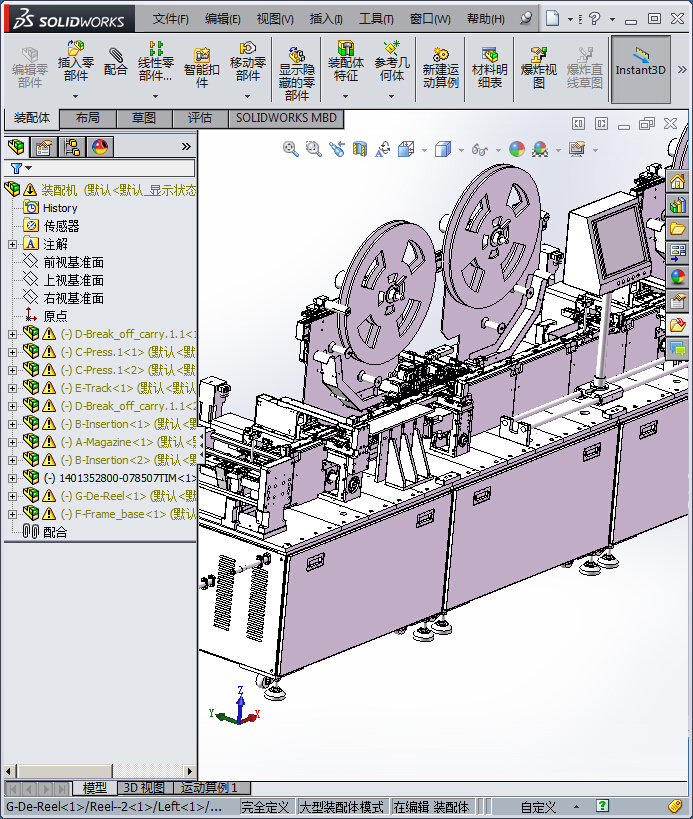Viewport: 693px width, 819px height.
Task: Open the filter funnel dropdown arrow
Action: (x=29, y=168)
